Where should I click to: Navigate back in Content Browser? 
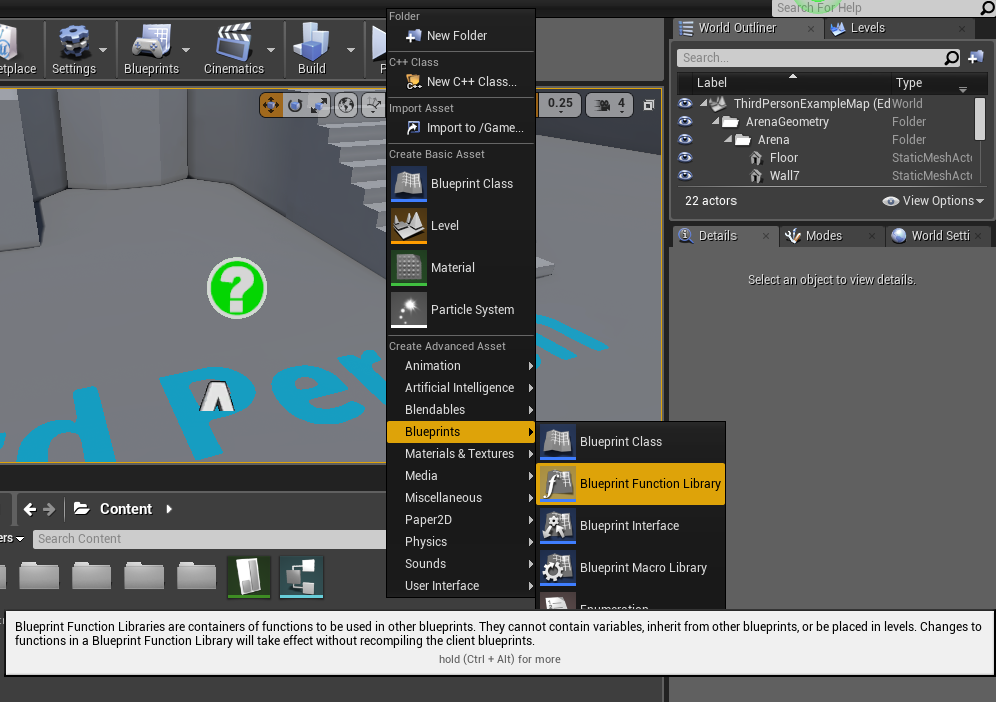(x=30, y=509)
